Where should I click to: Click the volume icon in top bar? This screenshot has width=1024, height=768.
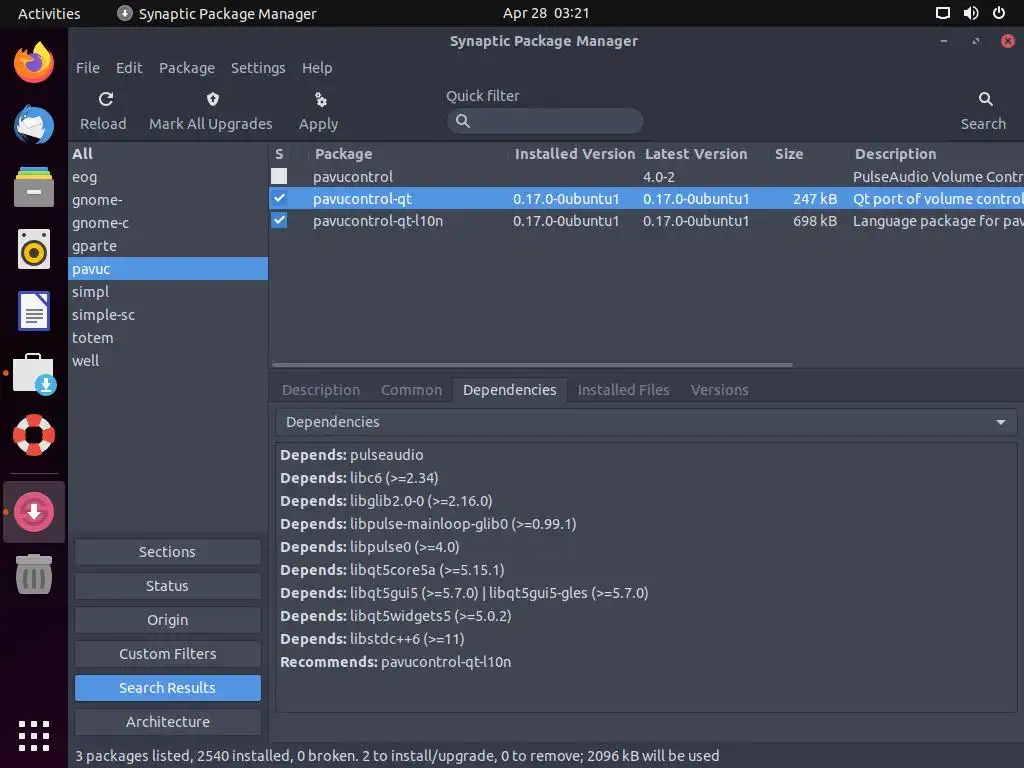[x=971, y=13]
